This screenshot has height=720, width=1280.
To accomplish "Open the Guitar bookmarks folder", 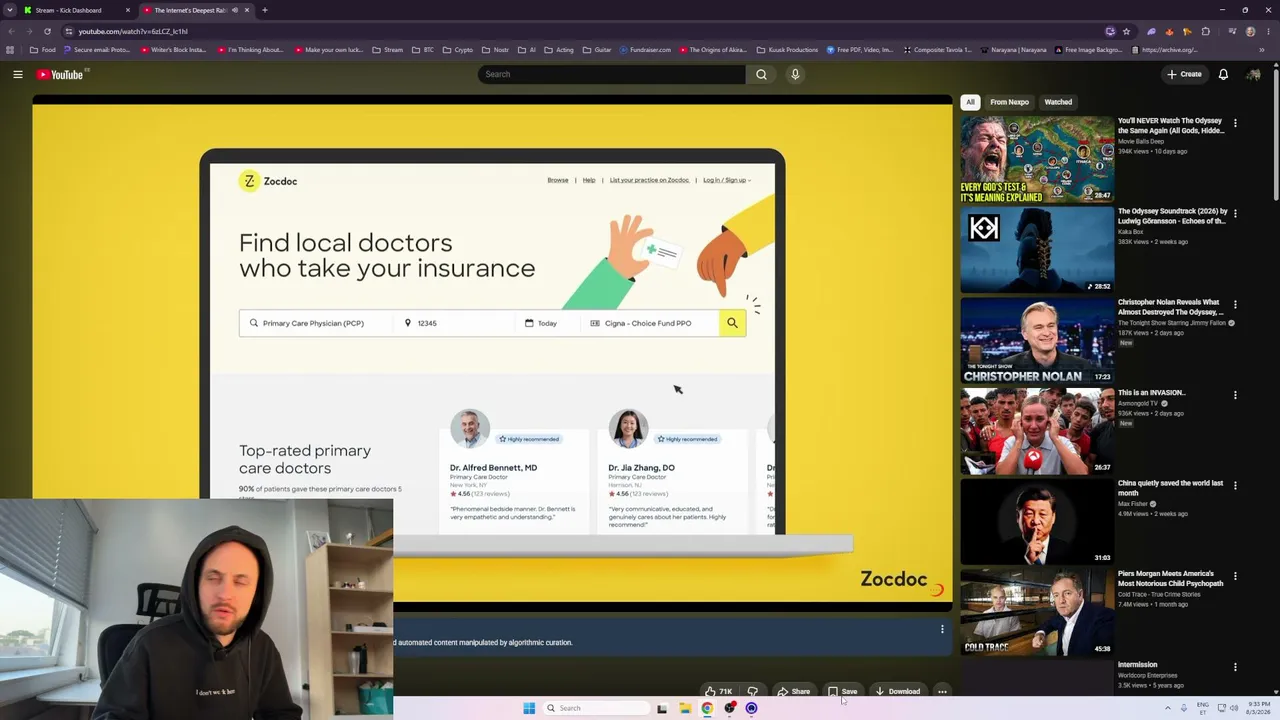I will (x=596, y=50).
